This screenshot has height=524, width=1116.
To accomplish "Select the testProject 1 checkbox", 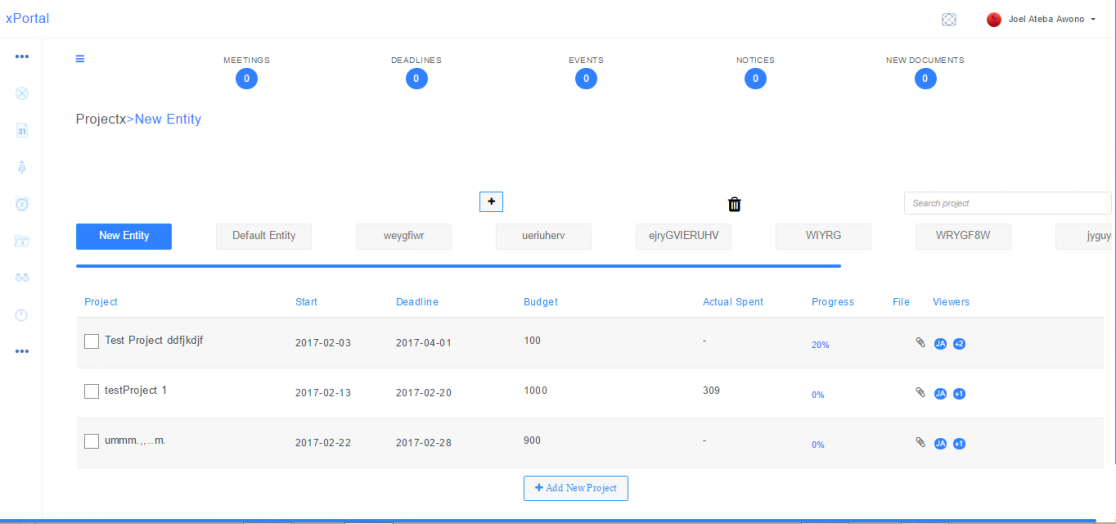I will [92, 391].
